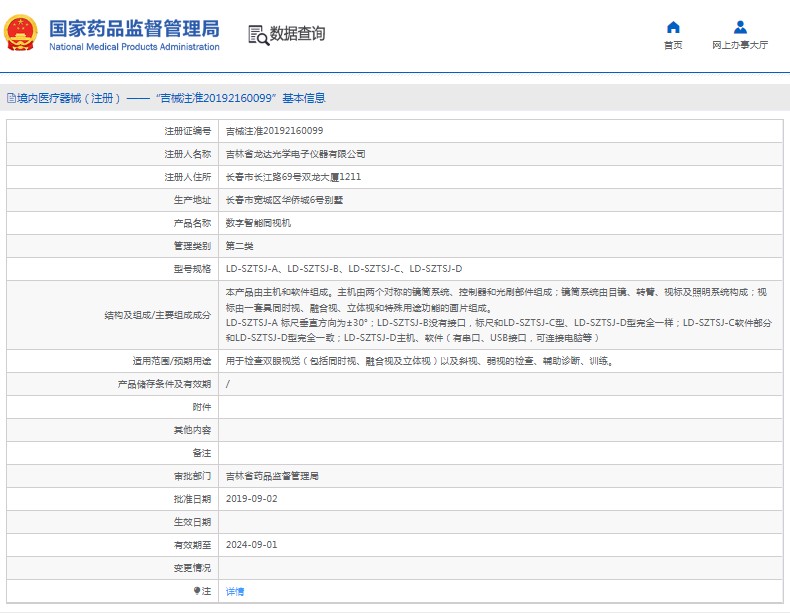Click the 备注 row label

[x=202, y=453]
